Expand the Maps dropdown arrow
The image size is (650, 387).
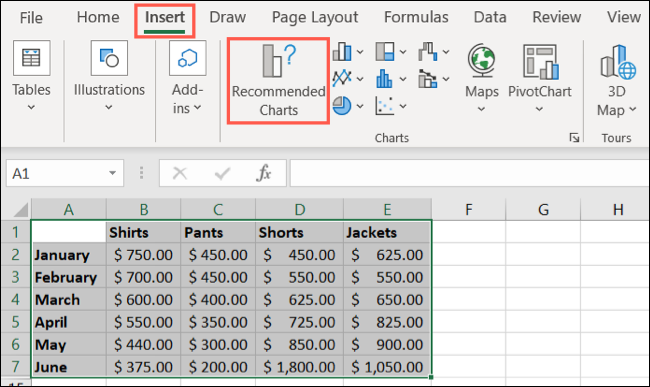481,109
